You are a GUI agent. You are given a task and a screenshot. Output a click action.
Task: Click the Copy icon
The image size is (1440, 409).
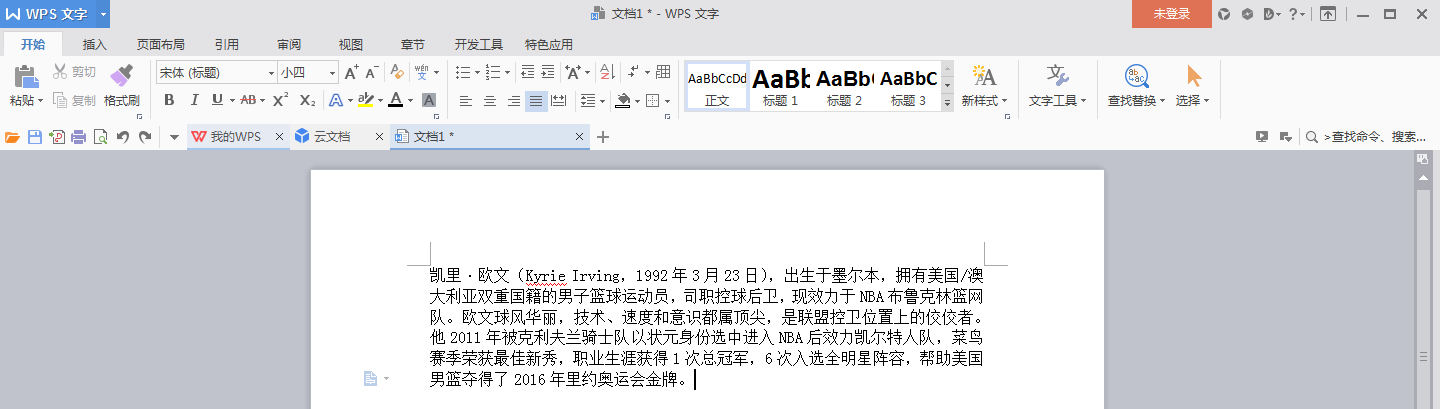(60, 100)
